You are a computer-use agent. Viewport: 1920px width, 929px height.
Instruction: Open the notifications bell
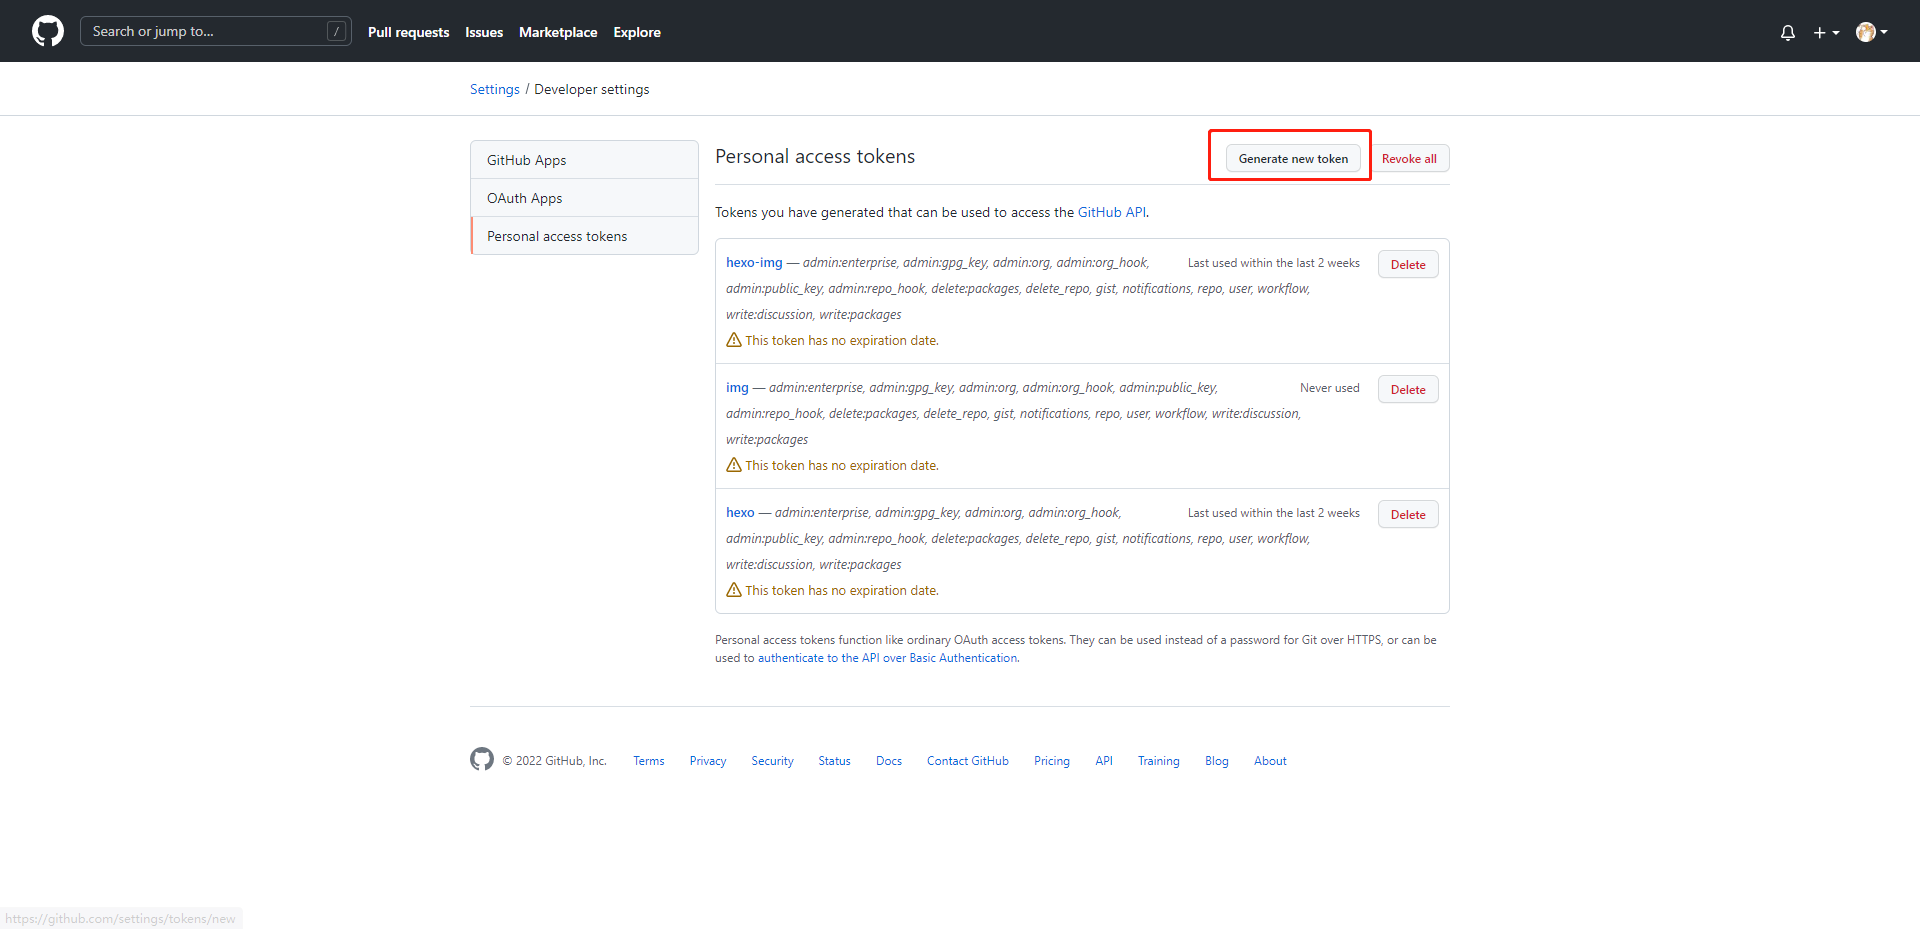pyautogui.click(x=1788, y=32)
